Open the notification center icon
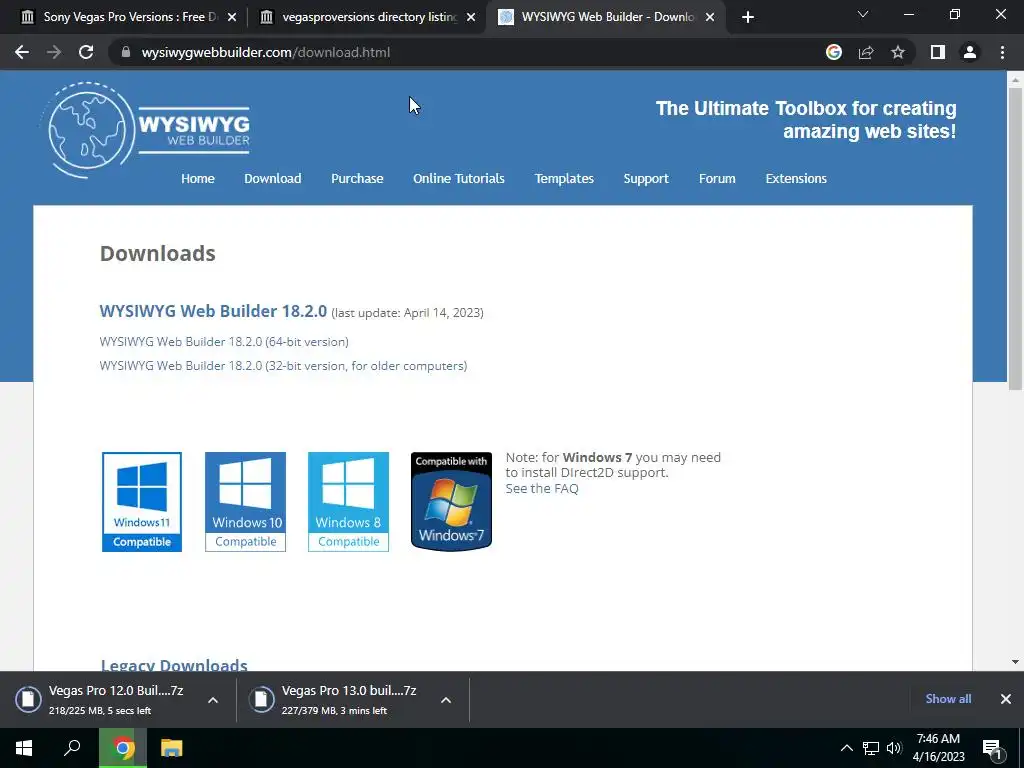The height and width of the screenshot is (768, 1024). [992, 749]
